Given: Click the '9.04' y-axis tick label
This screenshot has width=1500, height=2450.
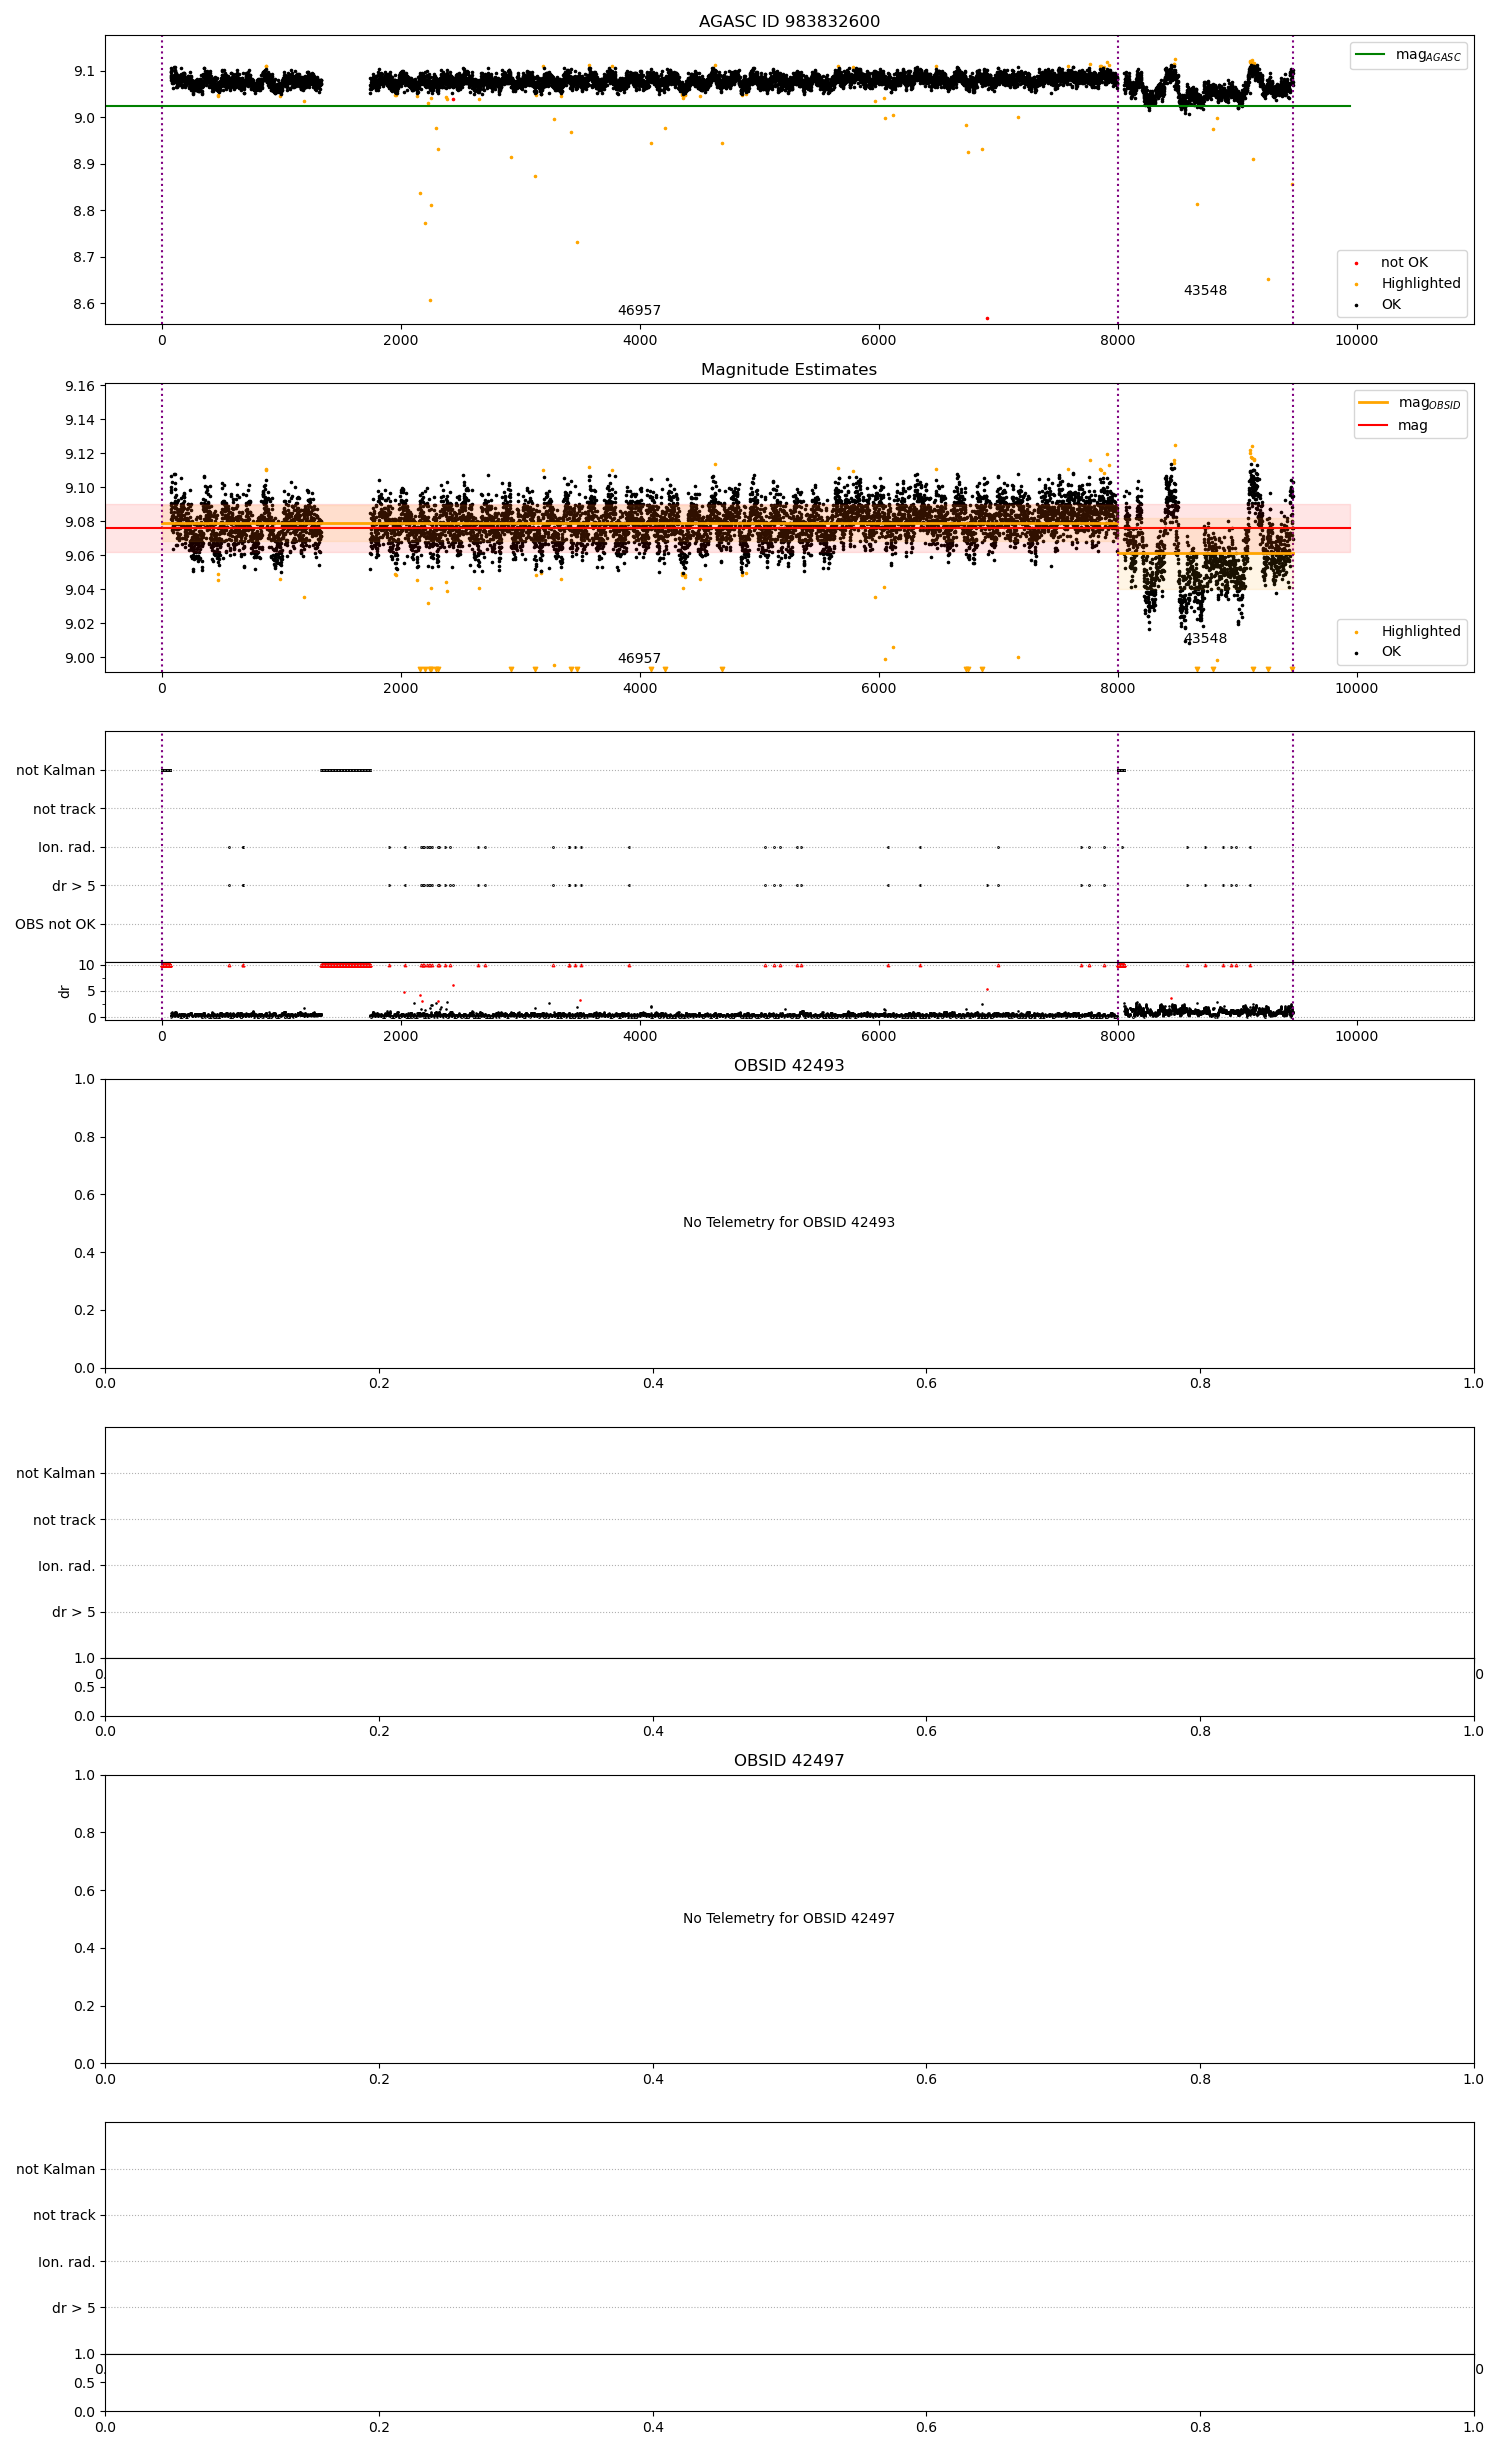Looking at the screenshot, I should coord(80,590).
